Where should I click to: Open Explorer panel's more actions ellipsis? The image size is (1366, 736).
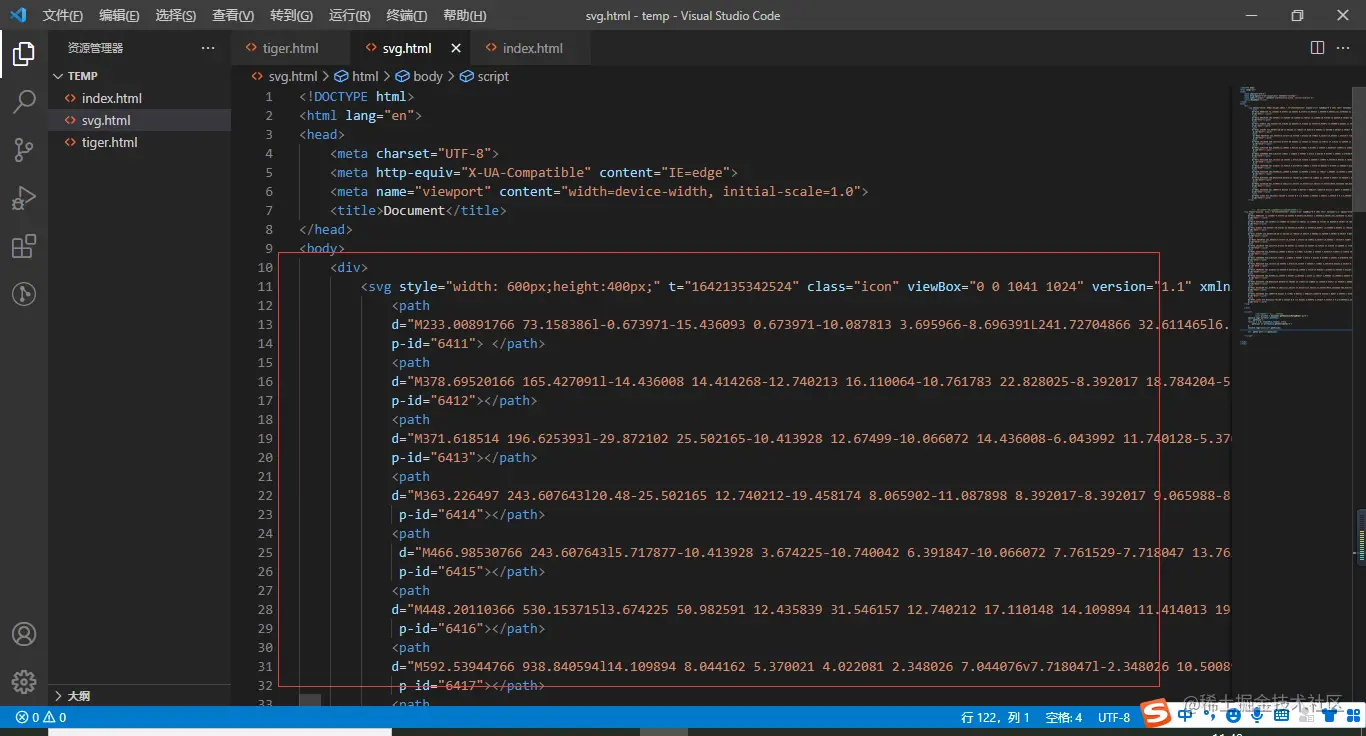[208, 48]
